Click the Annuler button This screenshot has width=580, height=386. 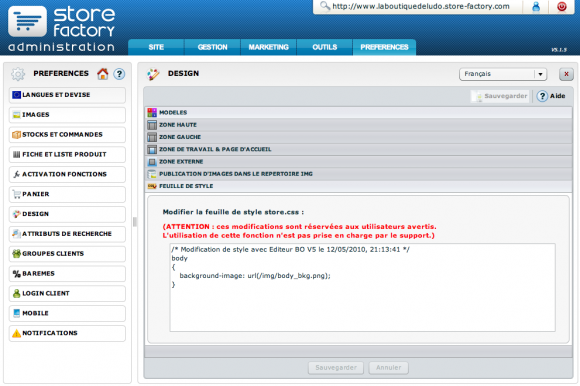pyautogui.click(x=388, y=368)
